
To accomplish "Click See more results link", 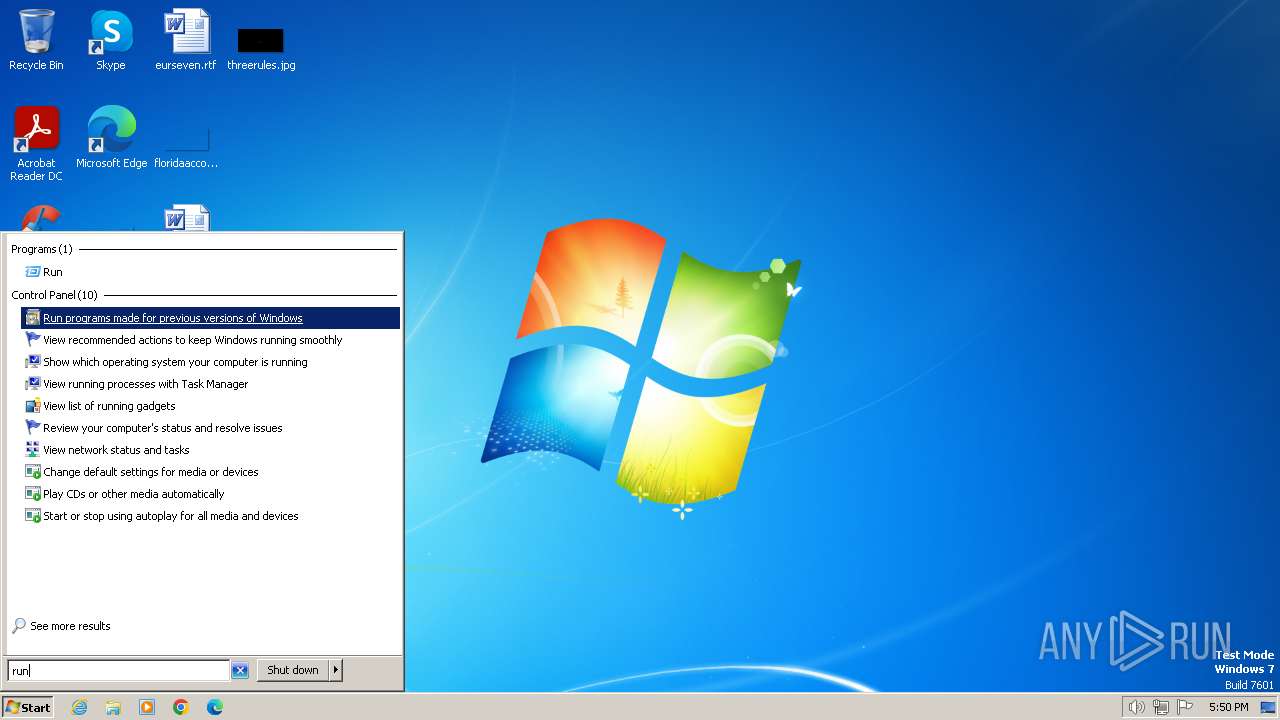I will pos(61,626).
